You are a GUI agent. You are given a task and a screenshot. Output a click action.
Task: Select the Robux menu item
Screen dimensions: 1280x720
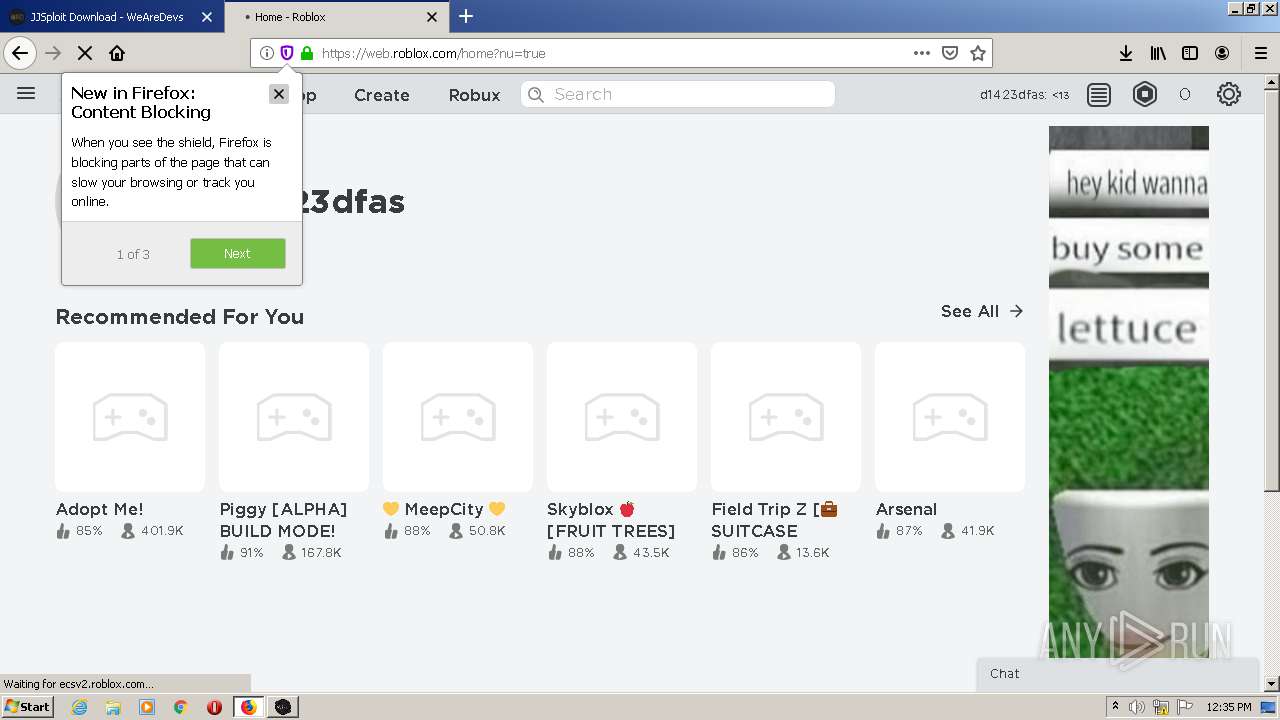(474, 95)
